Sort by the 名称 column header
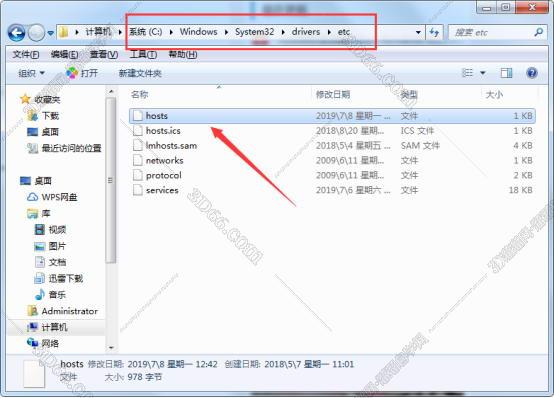 140,94
